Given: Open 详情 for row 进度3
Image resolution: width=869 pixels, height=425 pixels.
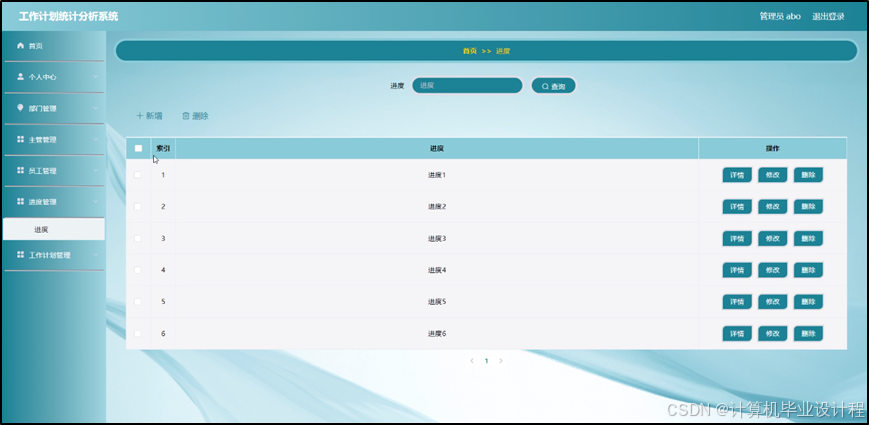Looking at the screenshot, I should (737, 238).
